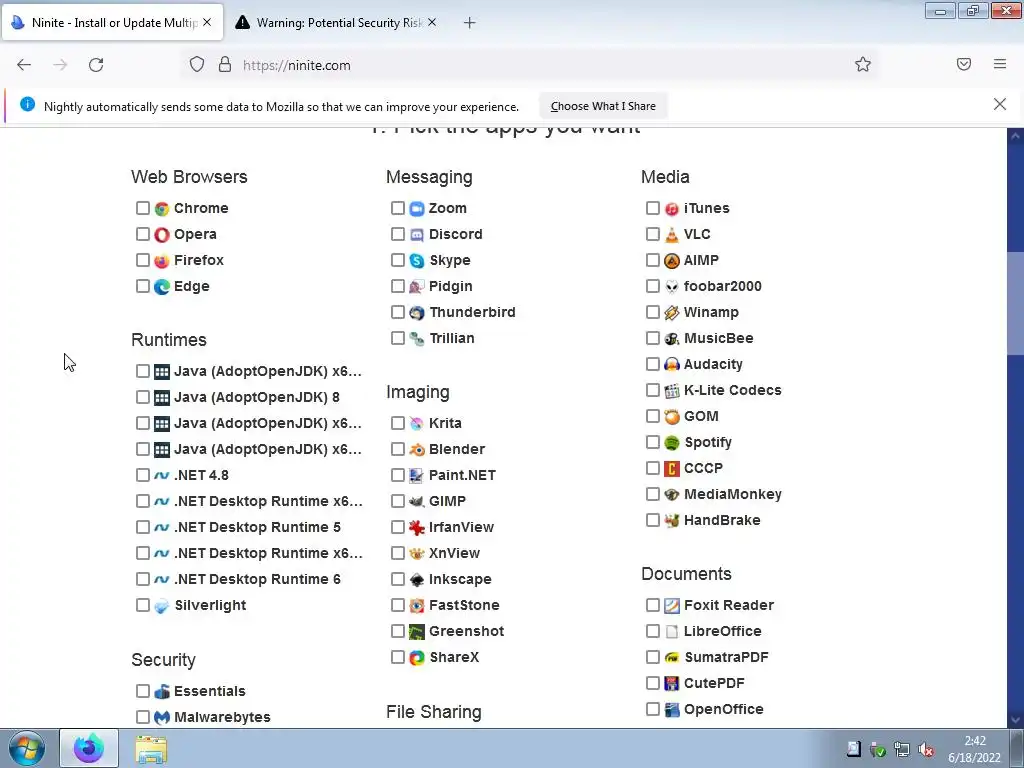Bookmark this page with the star icon

click(863, 65)
